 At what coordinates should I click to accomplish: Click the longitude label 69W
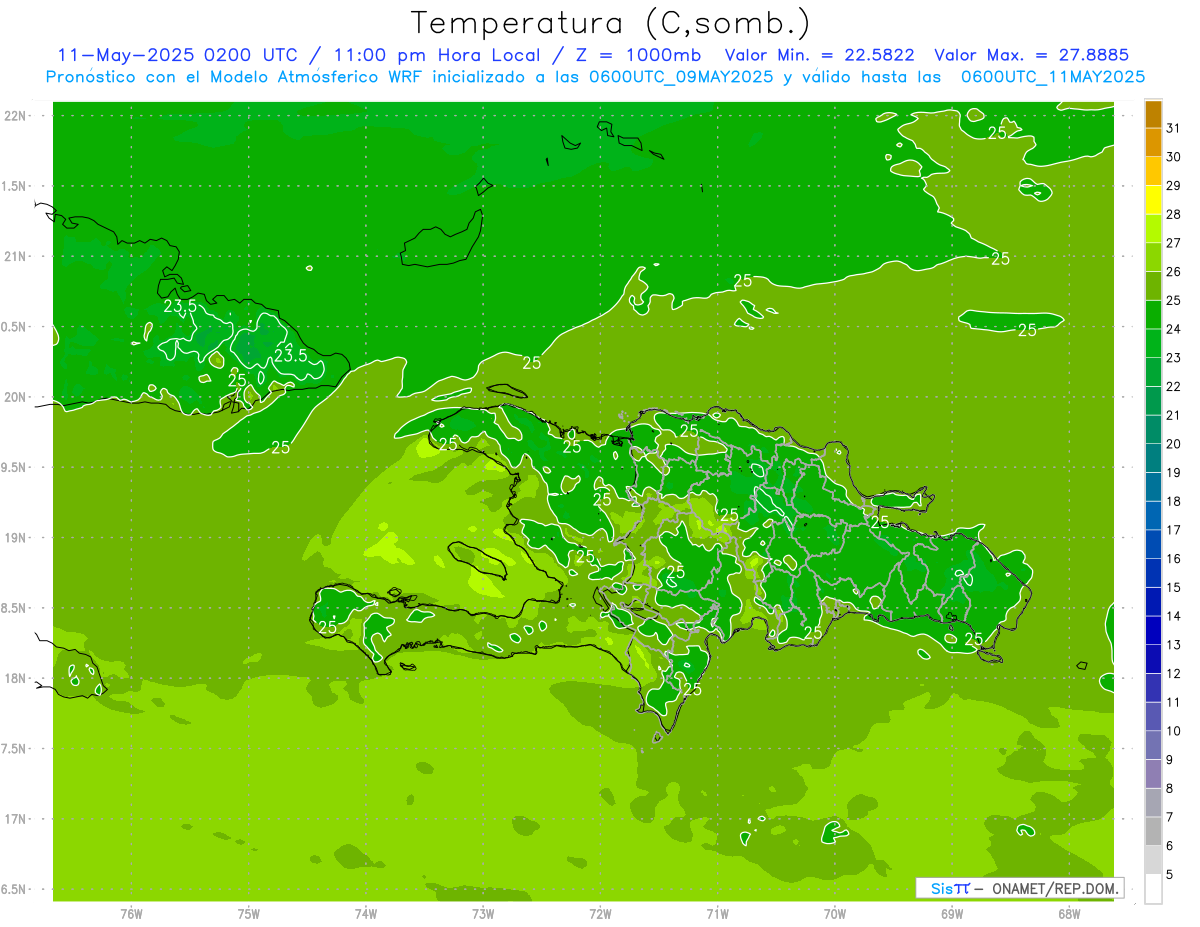952,914
